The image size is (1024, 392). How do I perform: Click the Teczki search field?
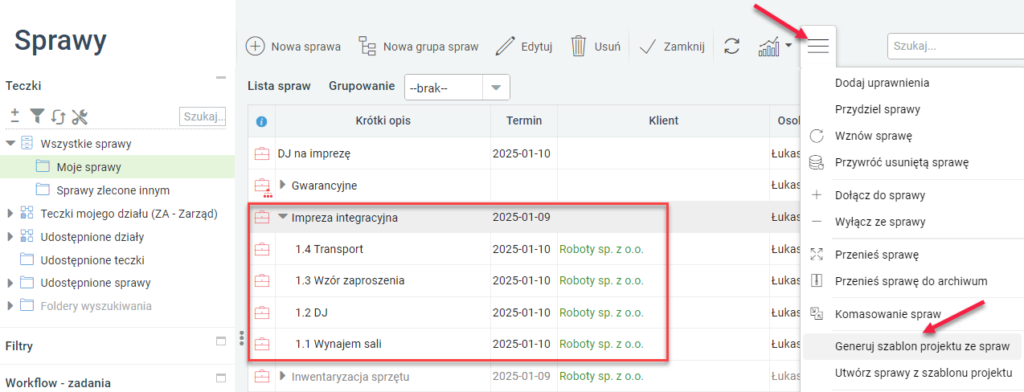coord(202,117)
